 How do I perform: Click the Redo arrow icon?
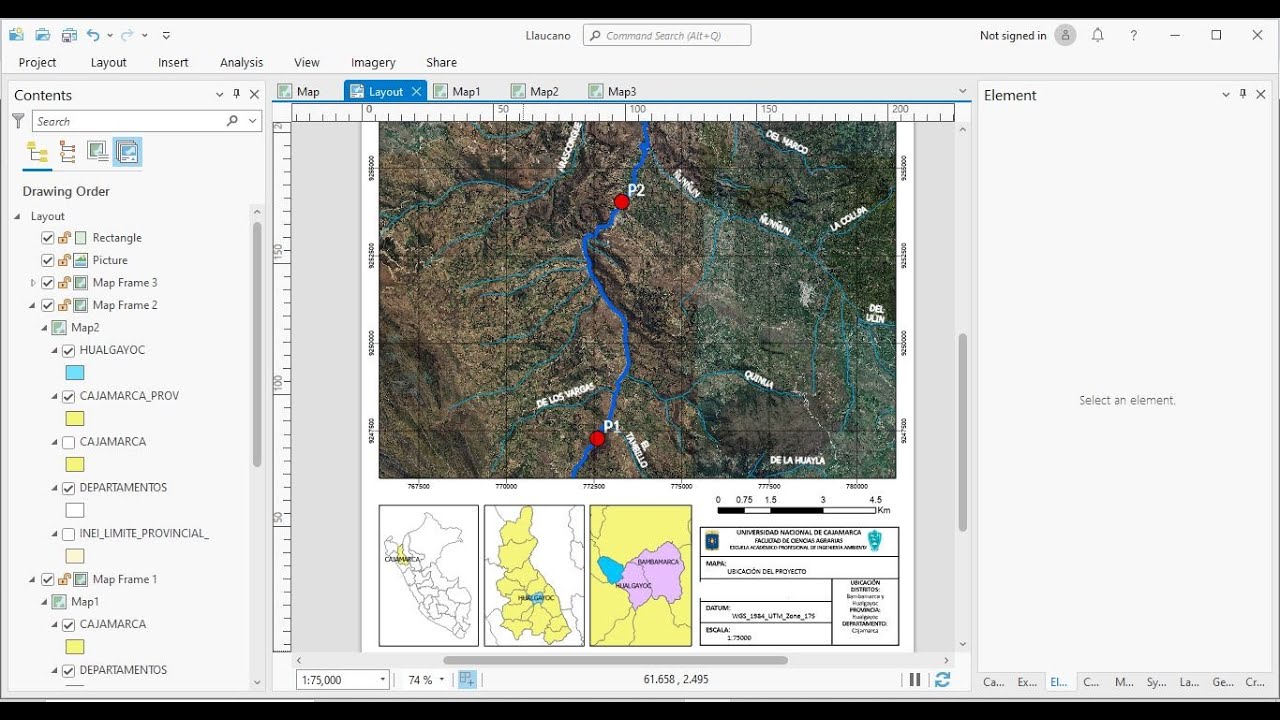[127, 35]
